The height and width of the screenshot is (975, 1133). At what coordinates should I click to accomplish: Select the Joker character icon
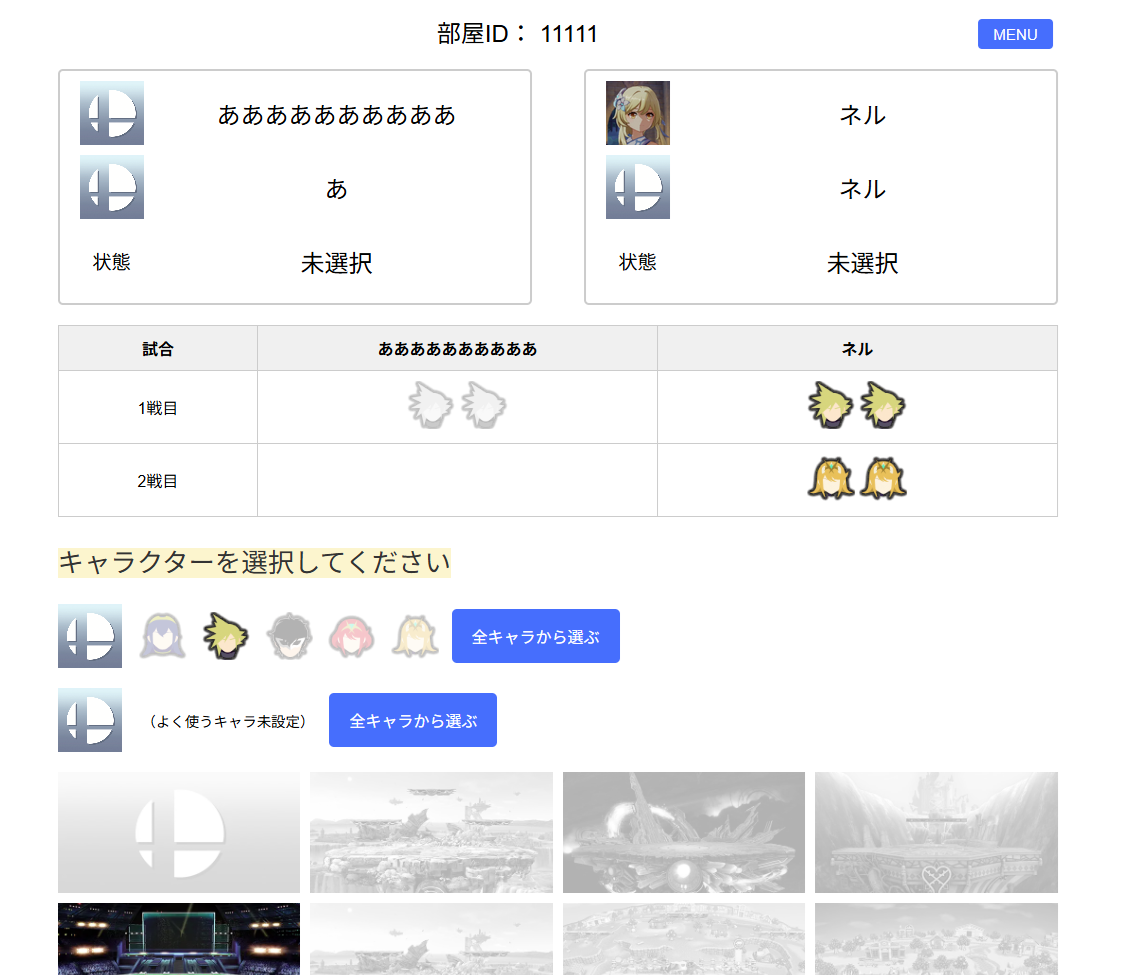click(289, 636)
